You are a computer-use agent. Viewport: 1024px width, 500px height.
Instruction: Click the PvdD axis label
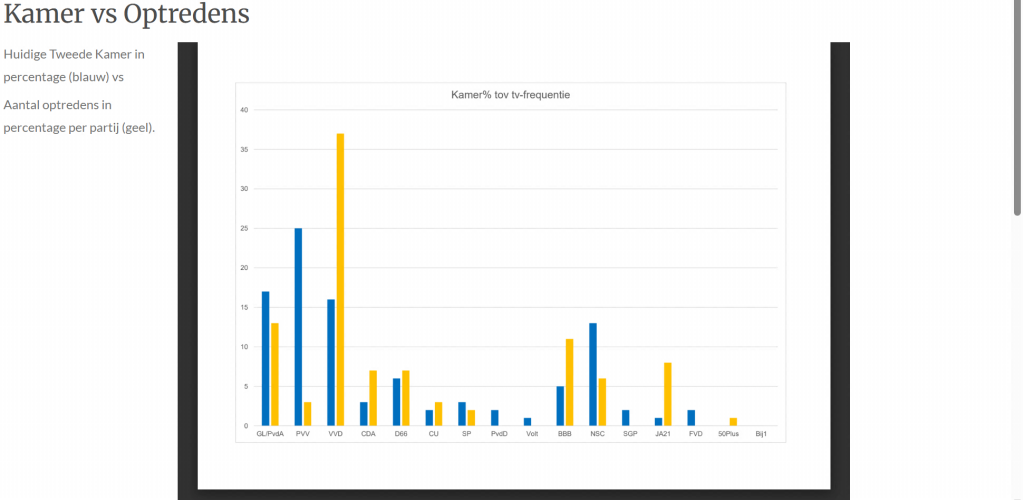tap(499, 434)
